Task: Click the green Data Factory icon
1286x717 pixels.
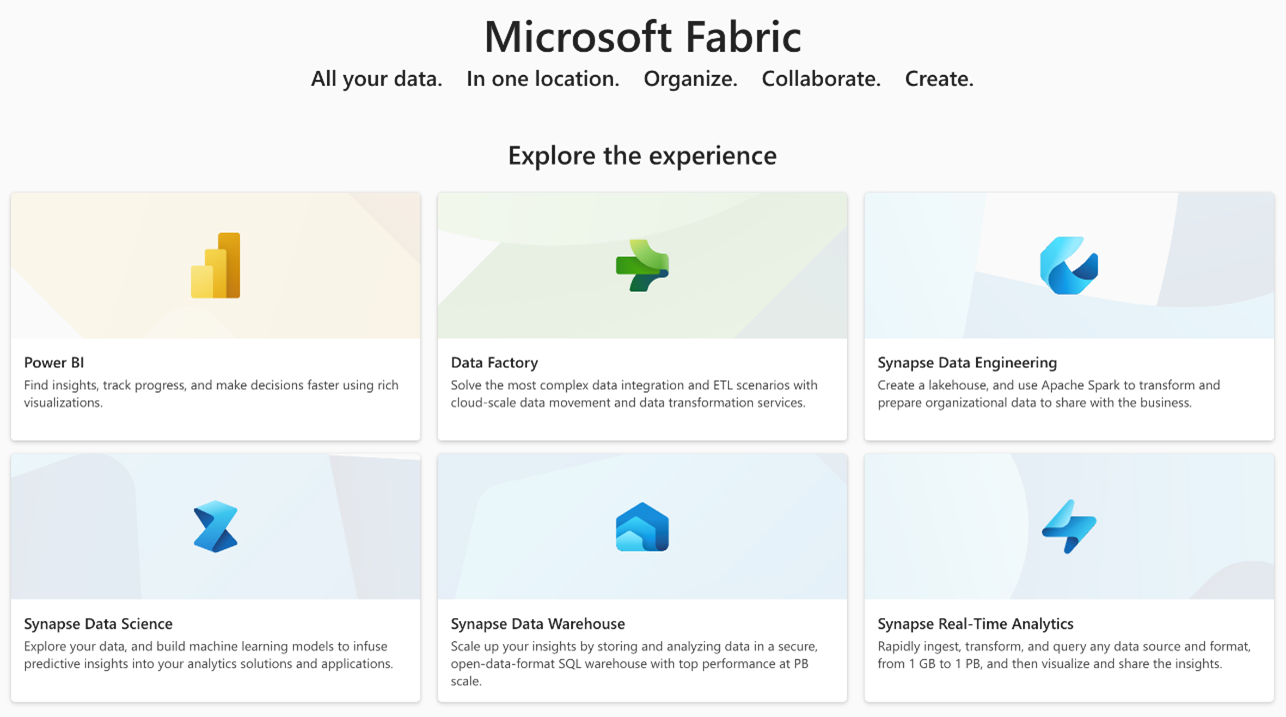Action: click(642, 266)
